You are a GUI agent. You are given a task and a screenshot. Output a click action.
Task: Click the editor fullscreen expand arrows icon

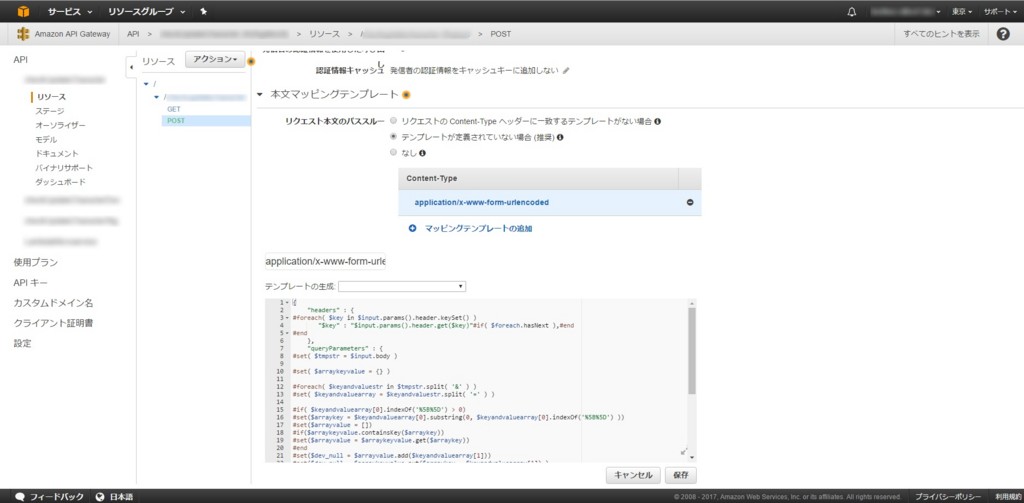(684, 451)
